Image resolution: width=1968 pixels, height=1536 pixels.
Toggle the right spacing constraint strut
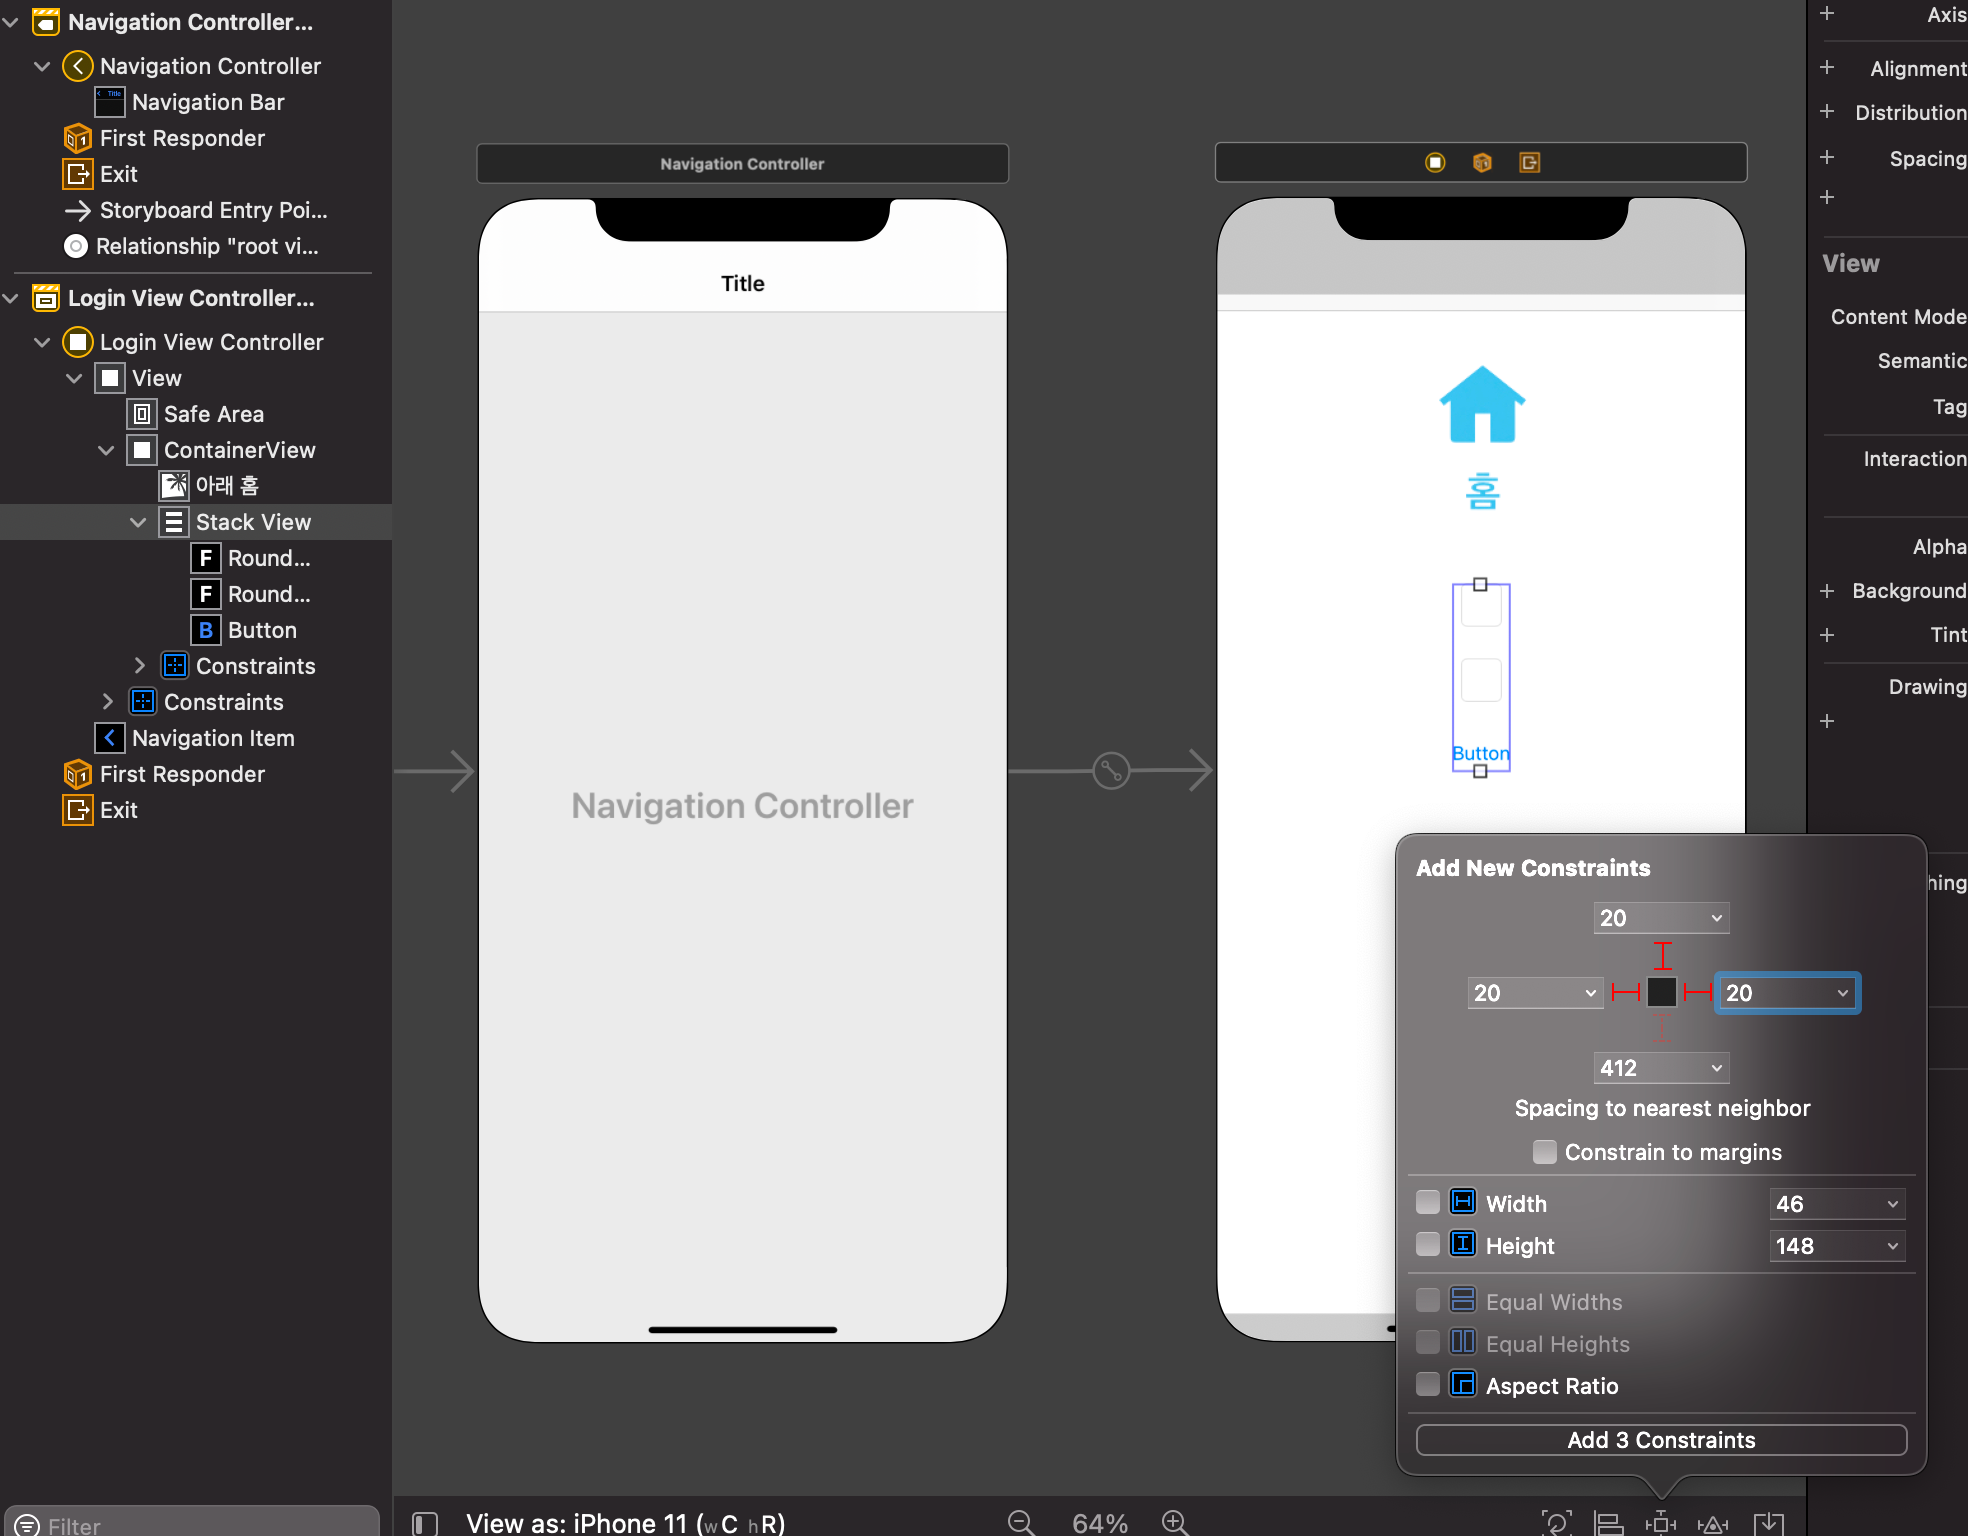1697,992
